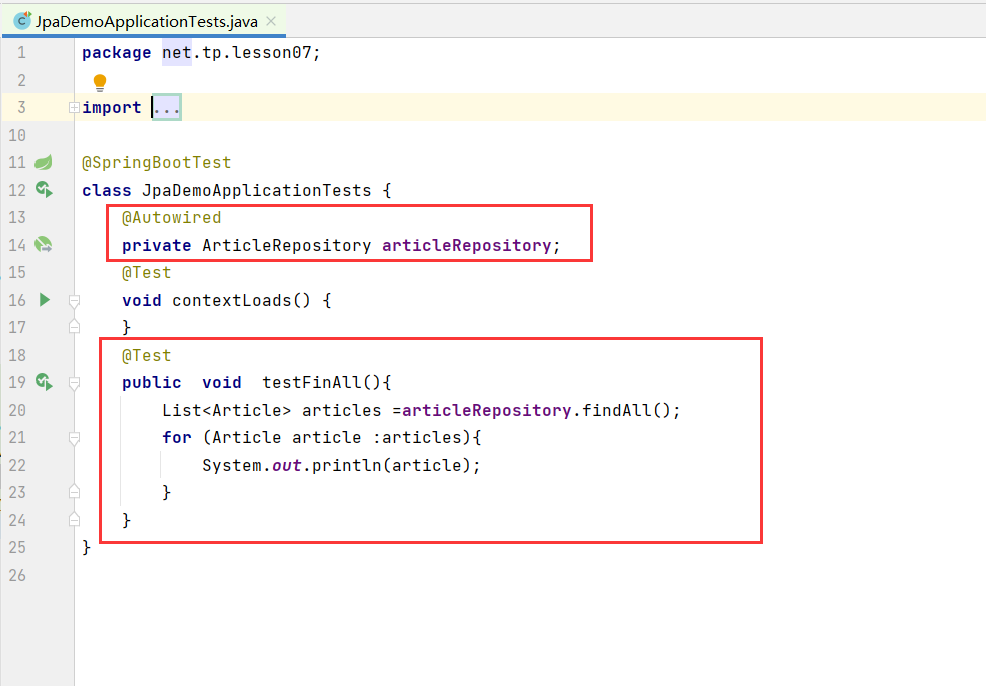Click the Spring leaf gutter icon line 11
The image size is (986, 686).
[x=43, y=163]
